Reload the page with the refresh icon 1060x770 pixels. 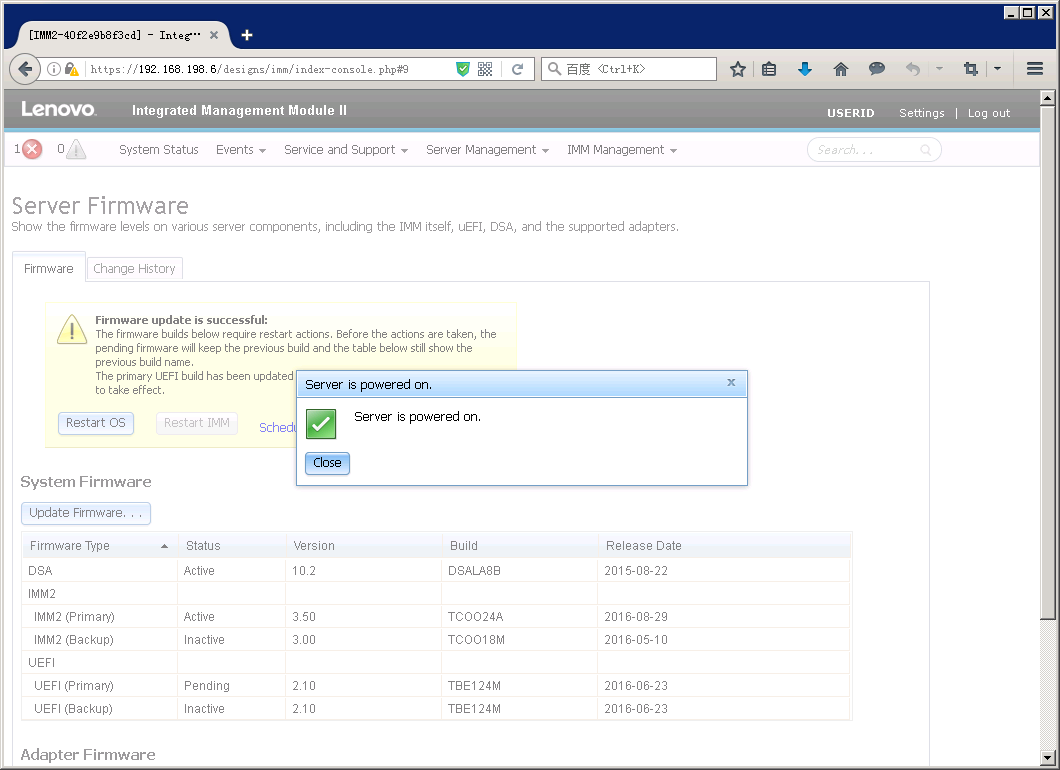point(518,69)
